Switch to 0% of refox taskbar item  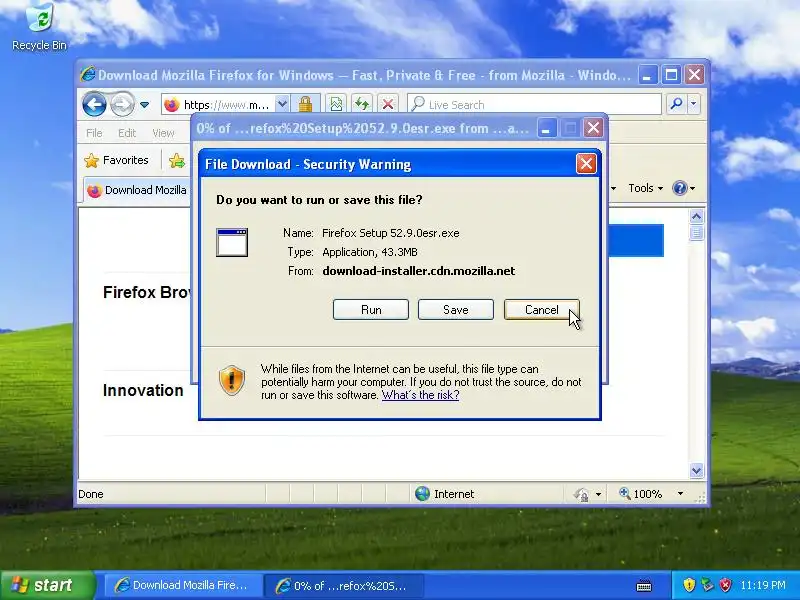click(x=344, y=585)
